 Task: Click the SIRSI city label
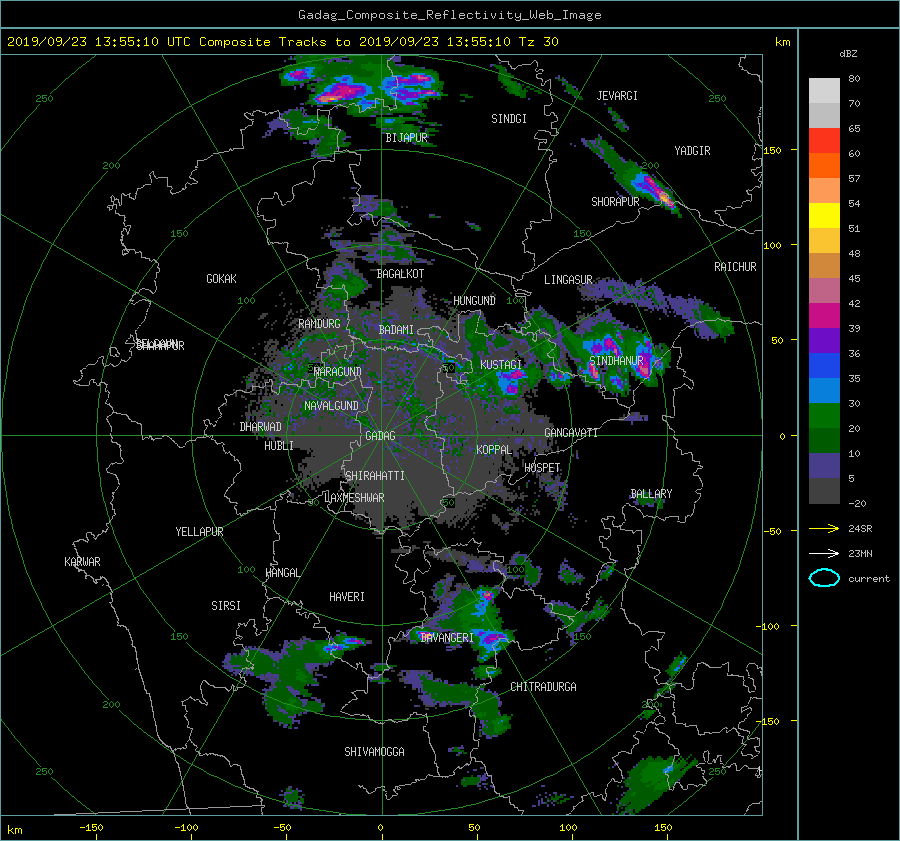tap(226, 606)
